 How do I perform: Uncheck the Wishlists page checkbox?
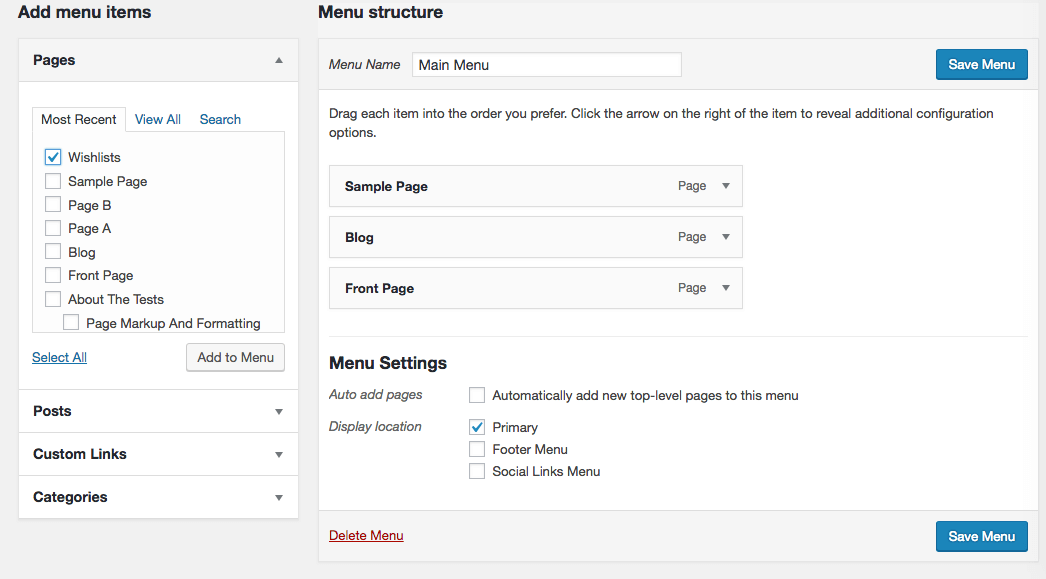point(53,157)
